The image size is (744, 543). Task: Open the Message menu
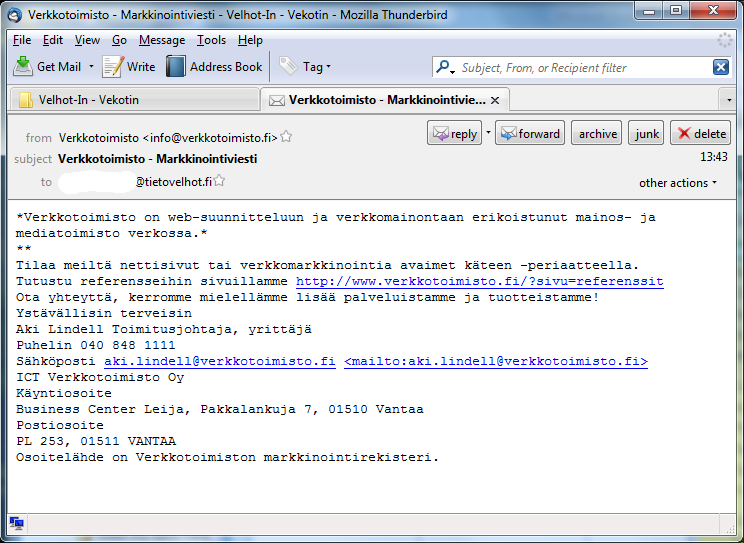(161, 40)
